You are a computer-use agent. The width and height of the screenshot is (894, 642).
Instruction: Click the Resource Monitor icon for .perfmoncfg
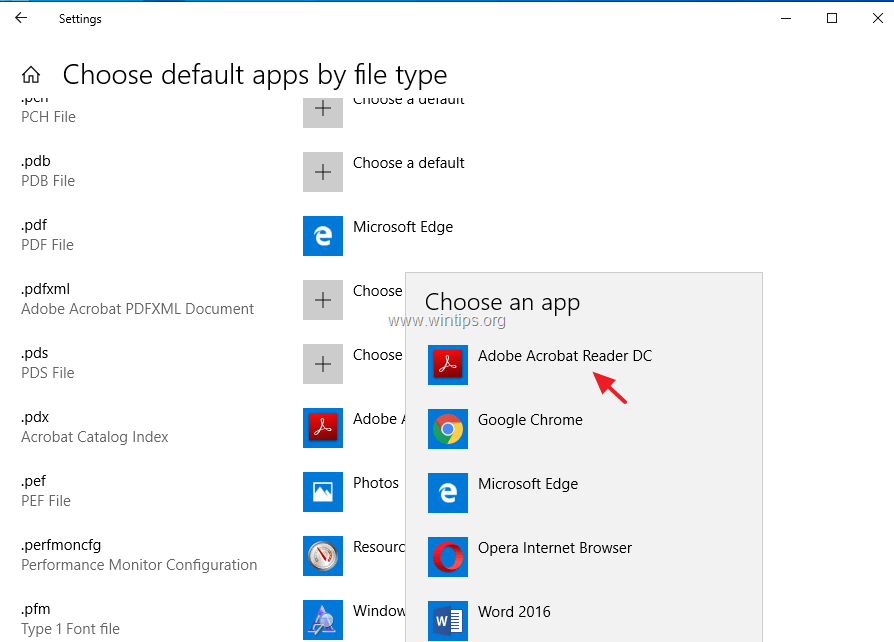tap(323, 556)
